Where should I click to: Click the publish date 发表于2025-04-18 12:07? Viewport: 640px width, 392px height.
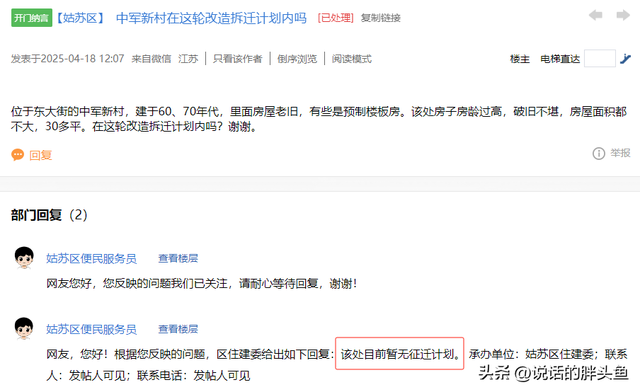pos(67,59)
